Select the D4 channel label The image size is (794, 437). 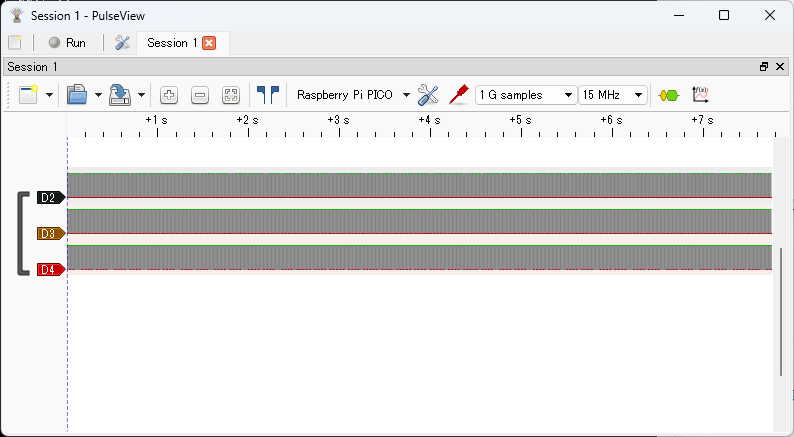point(51,269)
